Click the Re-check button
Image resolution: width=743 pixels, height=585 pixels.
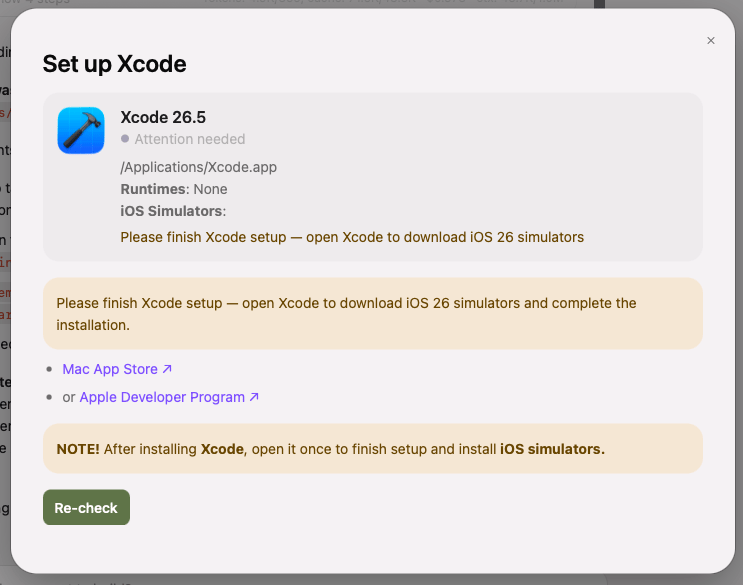click(86, 507)
